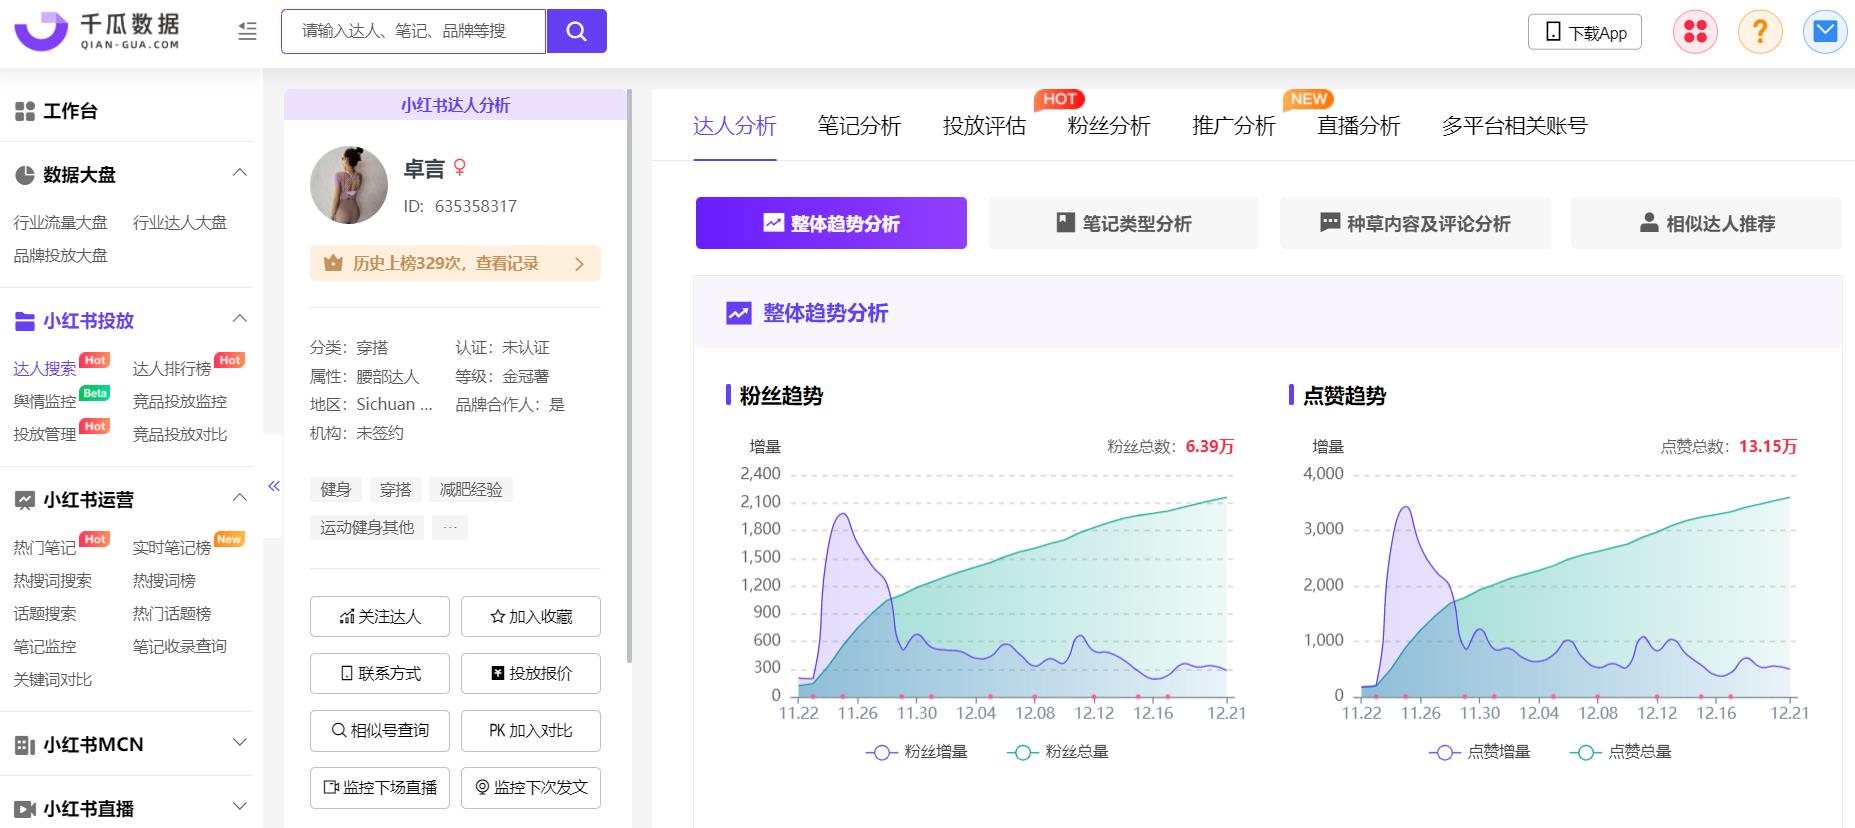Click the Qian-Gua logo
1855x828 pixels.
pos(97,31)
